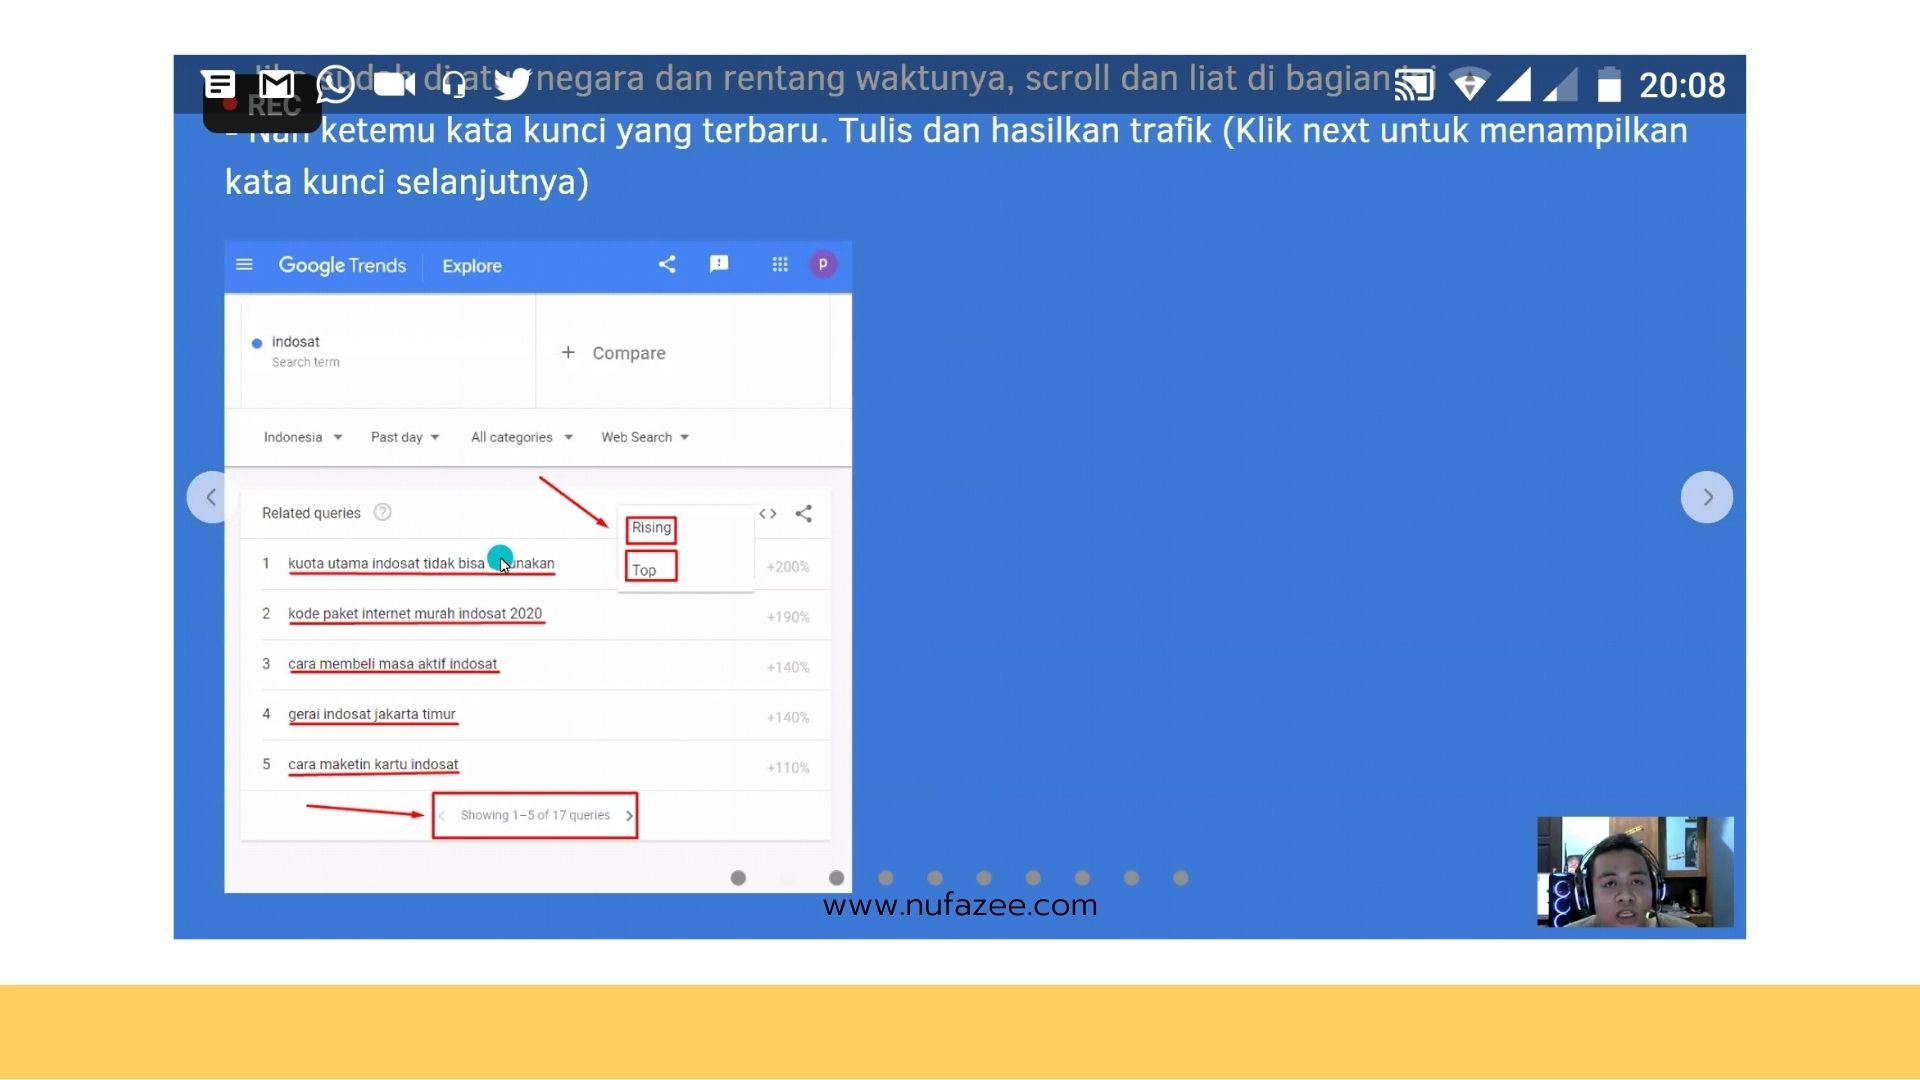The width and height of the screenshot is (1920, 1080).
Task: Click the share icon next to Related queries
Action: 804,514
